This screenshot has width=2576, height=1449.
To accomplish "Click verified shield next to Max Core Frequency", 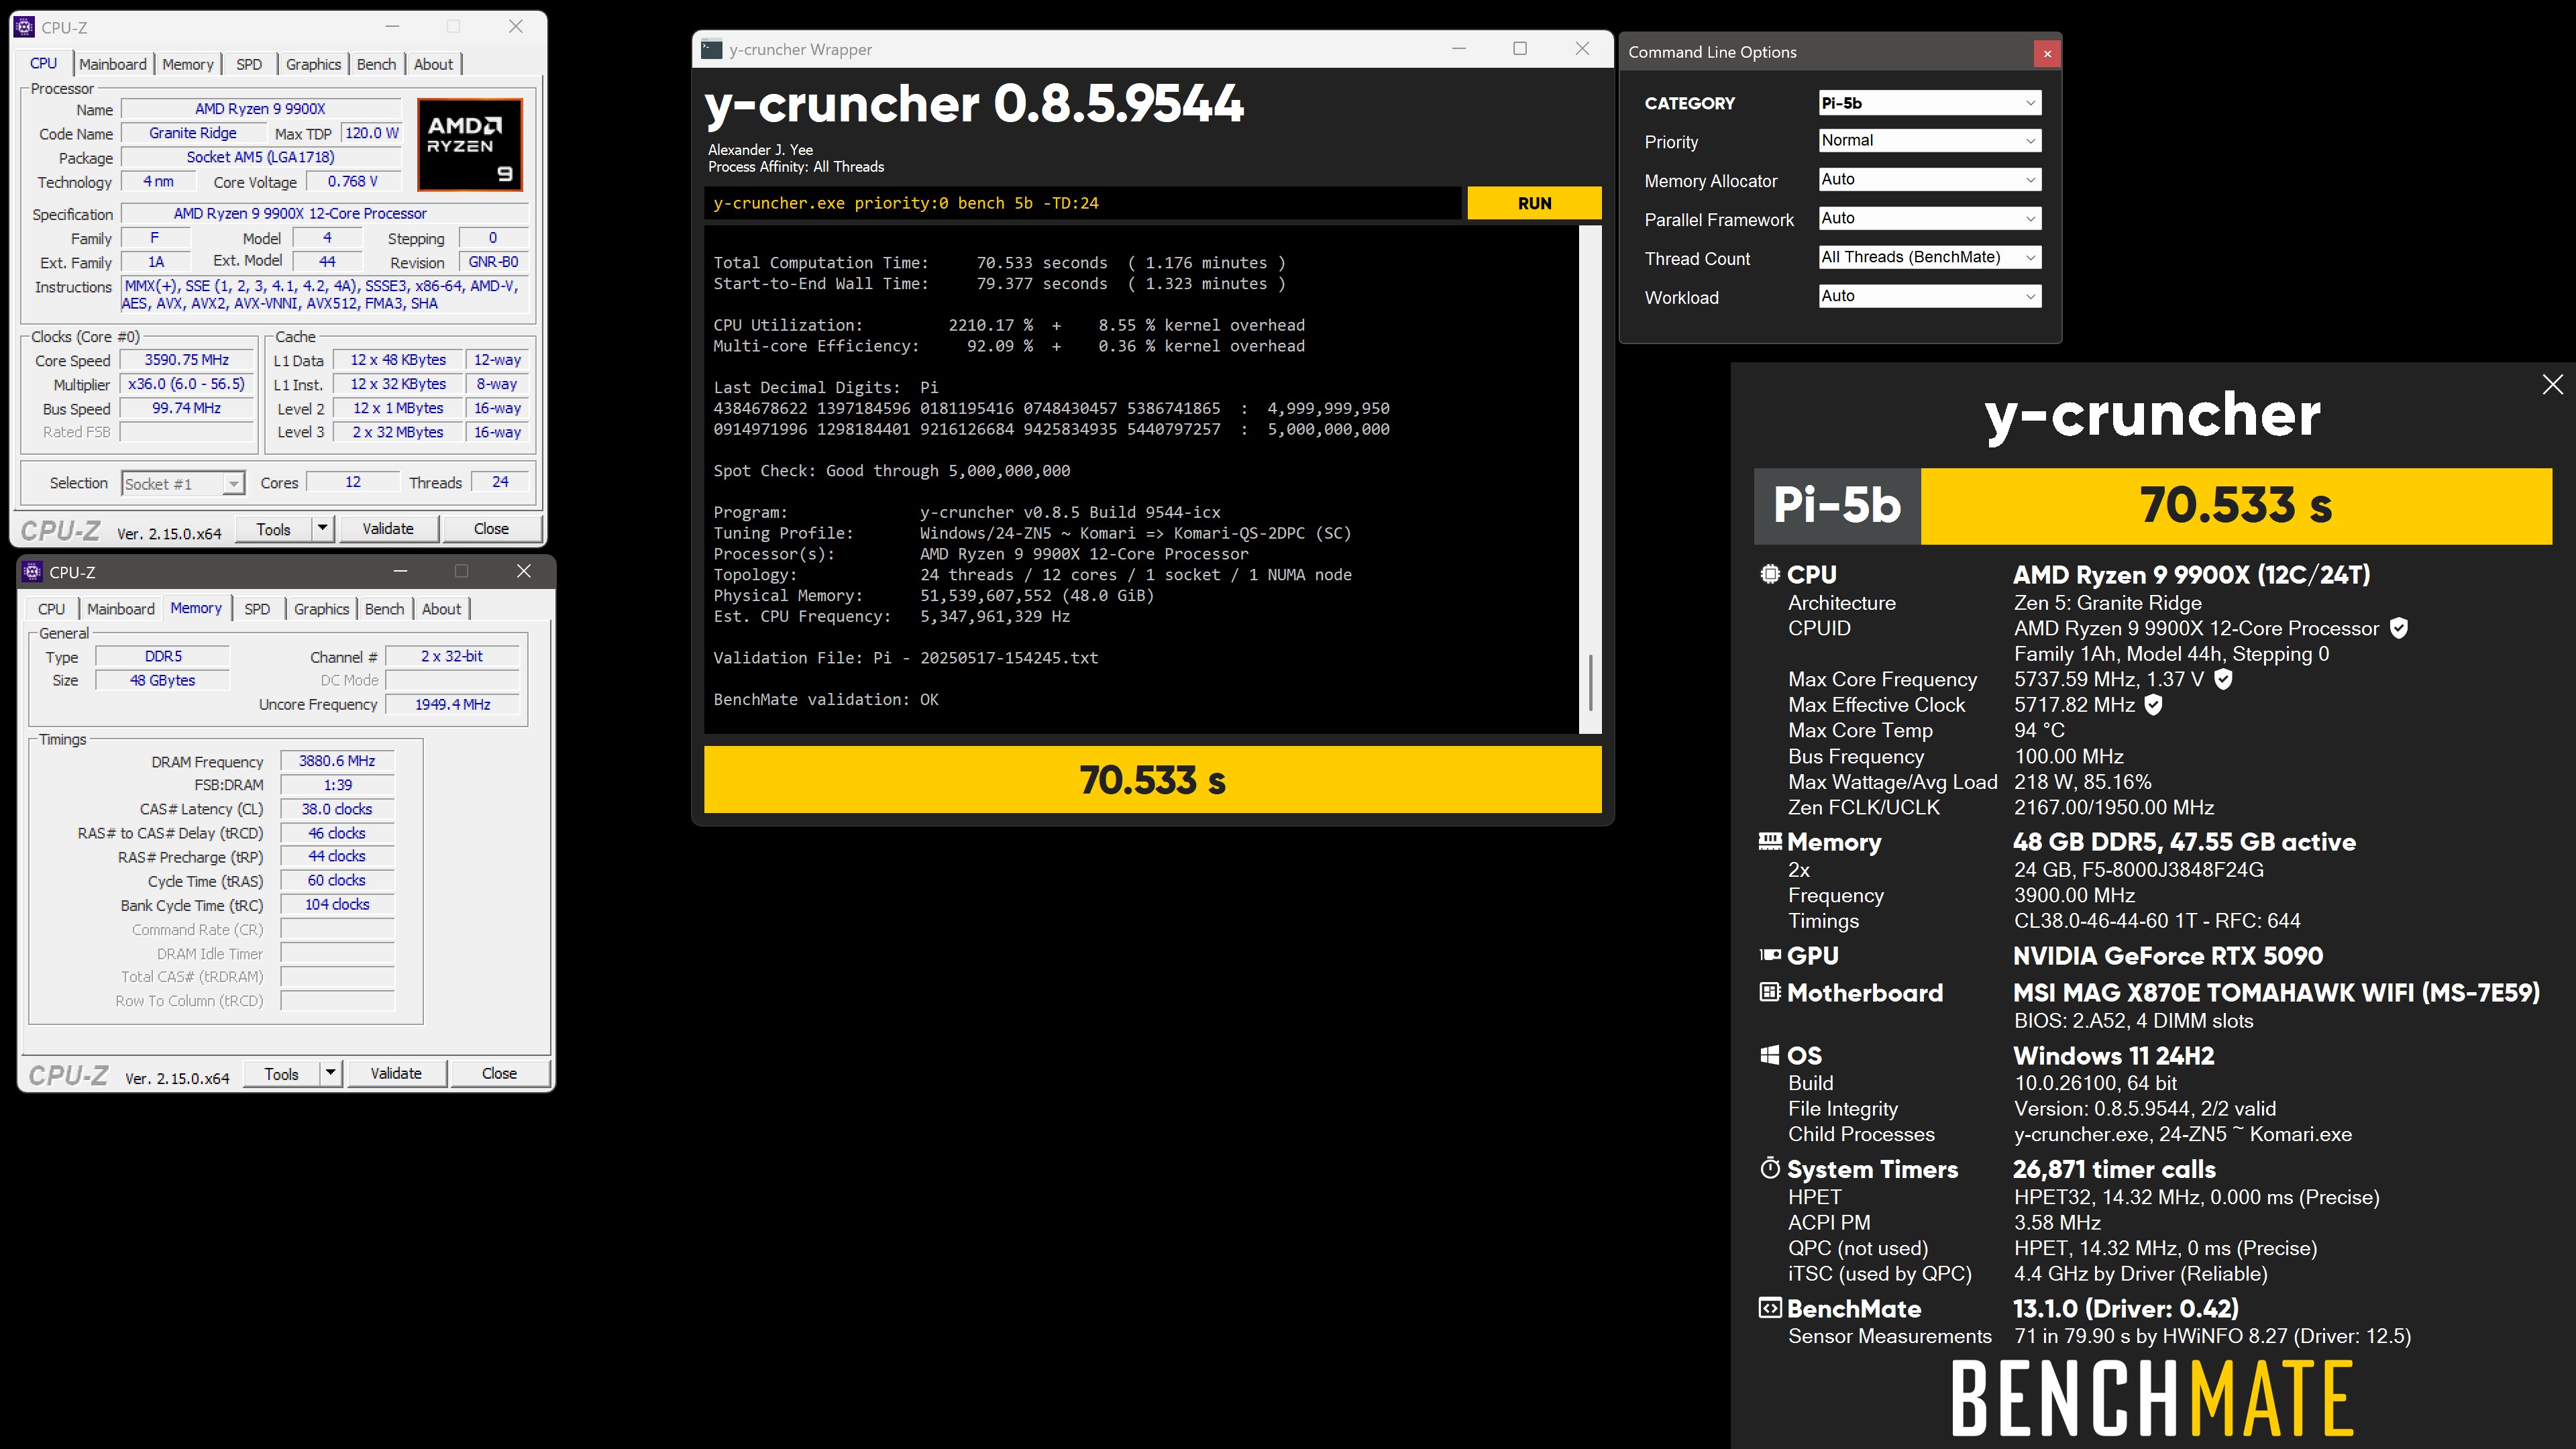I will (2223, 679).
